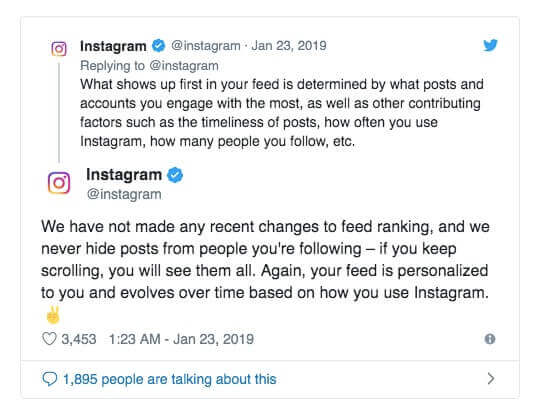Click the large Instagram profile avatar
This screenshot has height=413, width=536.
(x=59, y=183)
